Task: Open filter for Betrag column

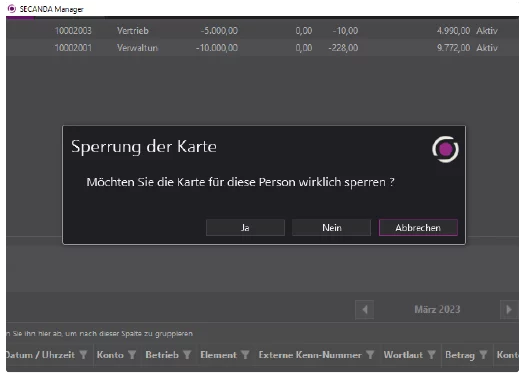Action: tap(483, 355)
